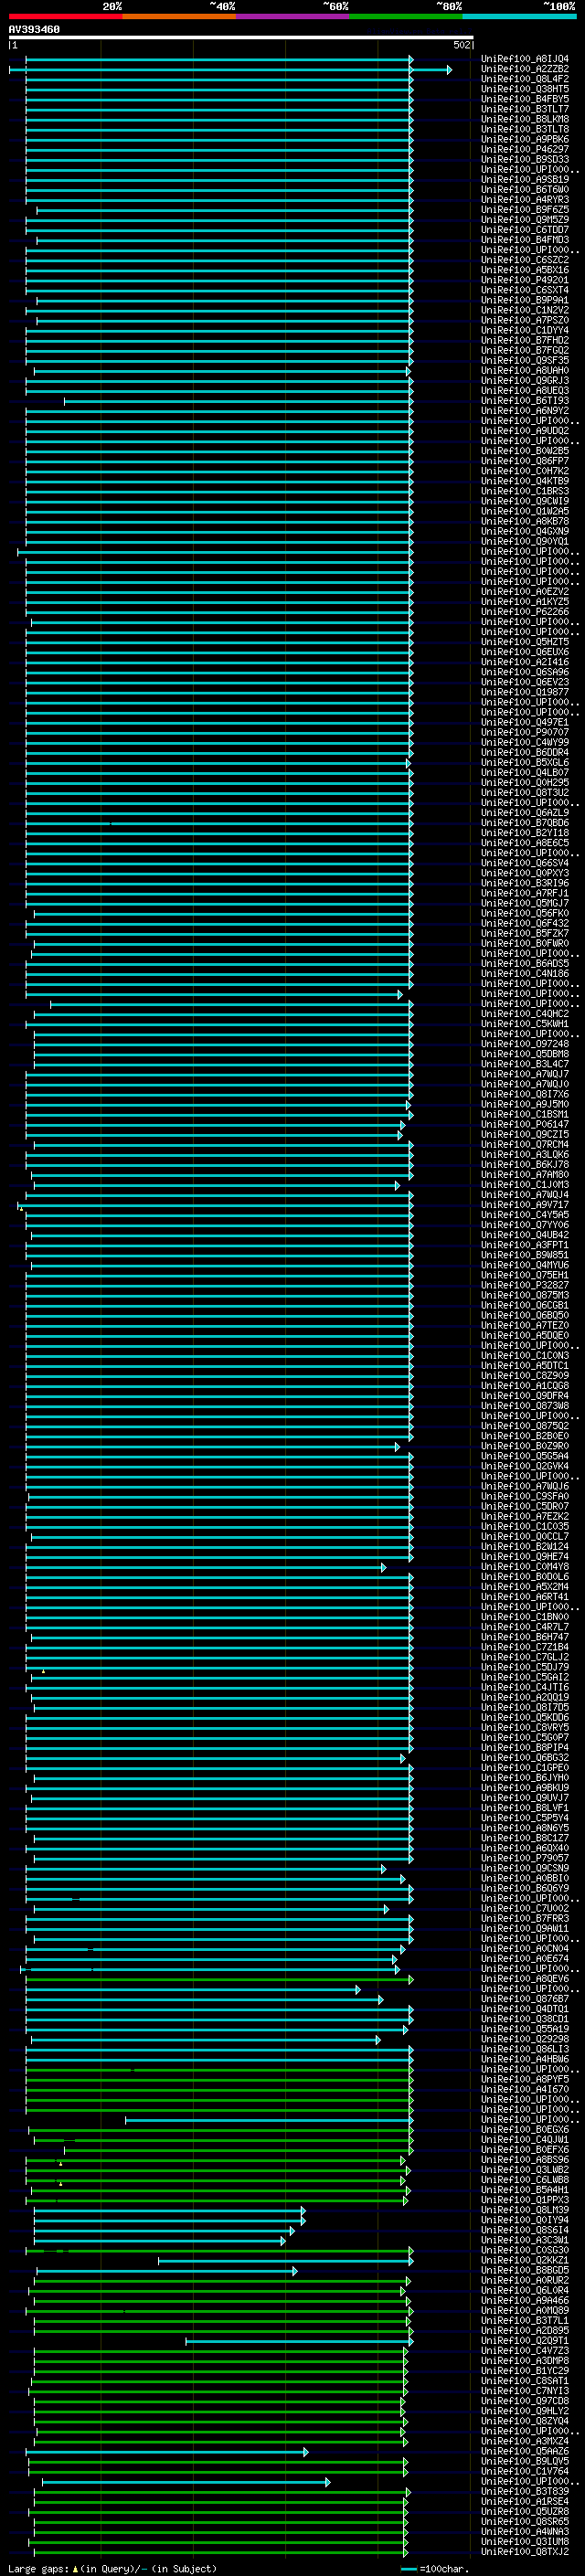This screenshot has width=585, height=2576.
Task: Click the white query sequence bar
Action: point(241,38)
